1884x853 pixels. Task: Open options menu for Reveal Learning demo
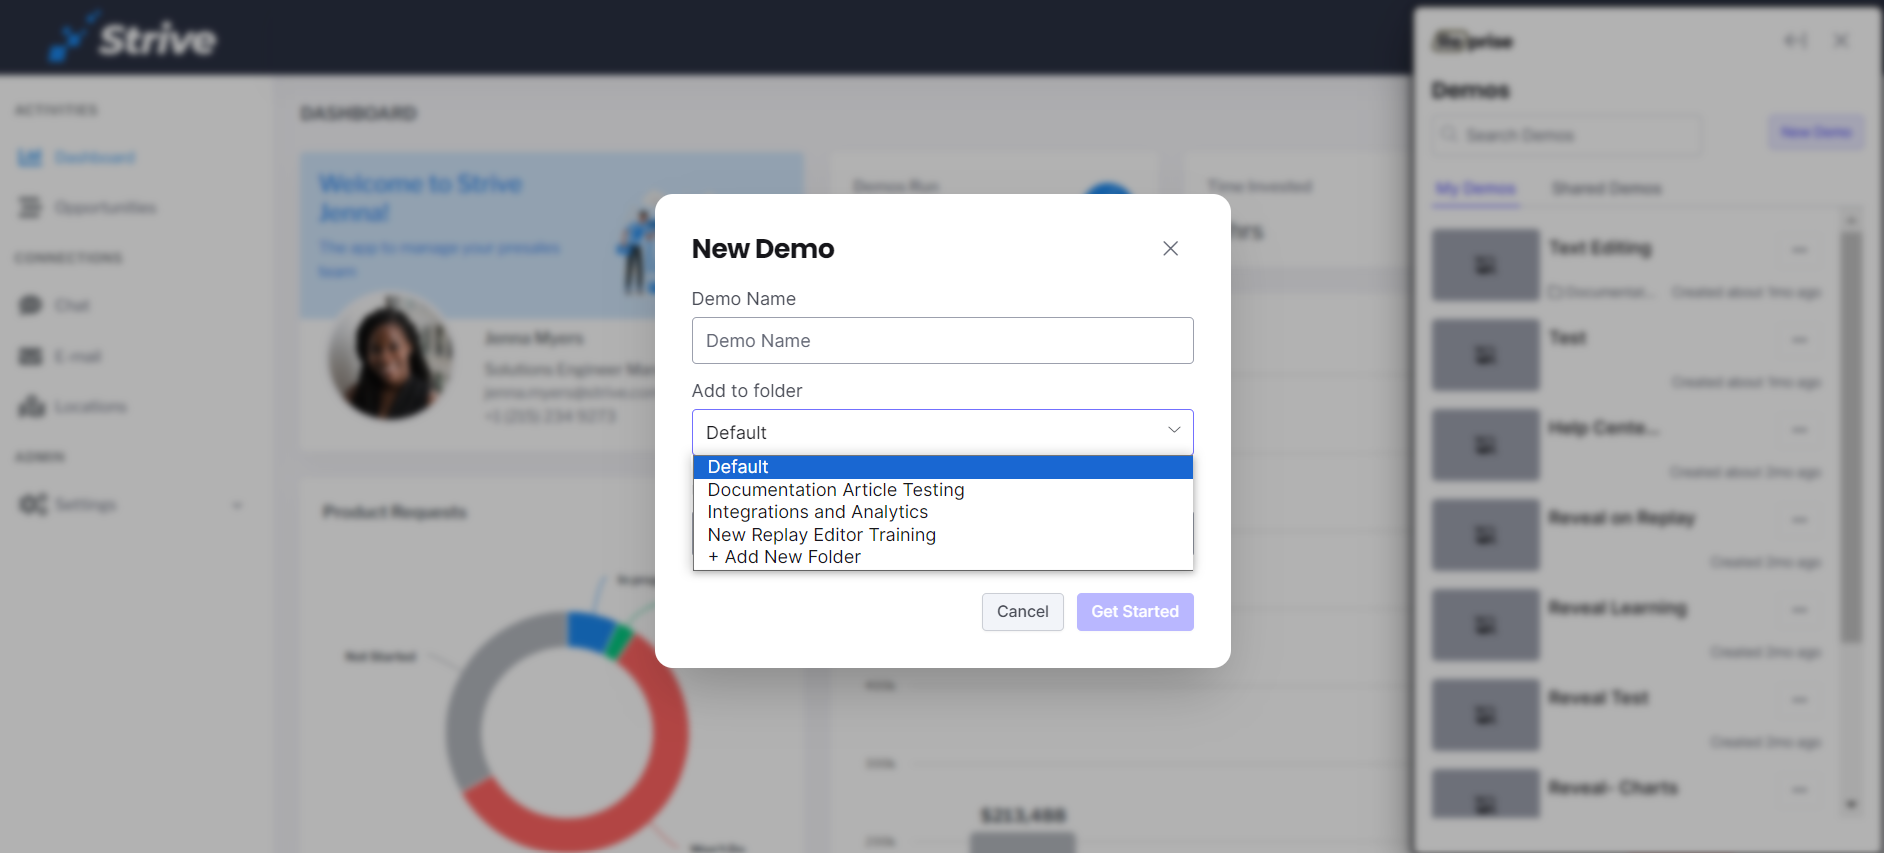tap(1800, 610)
